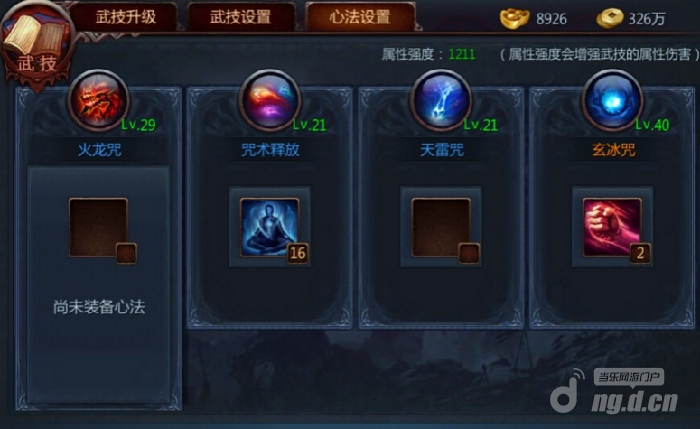Image resolution: width=700 pixels, height=429 pixels.
Task: Select the 天雷咒 lightning skill icon
Action: pyautogui.click(x=441, y=101)
